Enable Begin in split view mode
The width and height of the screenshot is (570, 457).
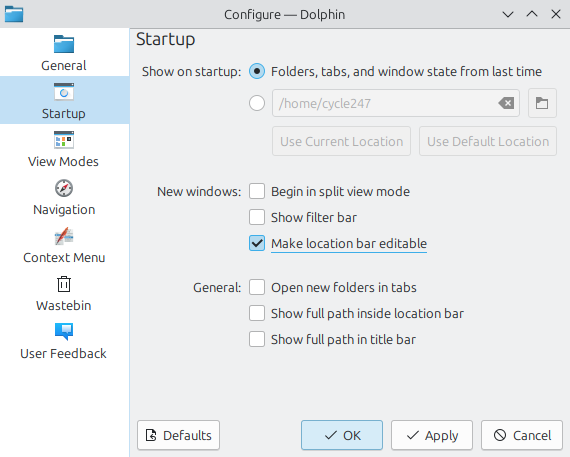point(257,191)
